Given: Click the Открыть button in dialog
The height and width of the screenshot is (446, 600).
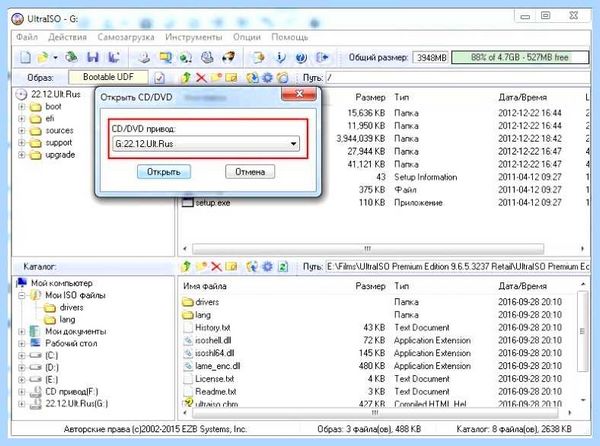Looking at the screenshot, I should click(164, 172).
